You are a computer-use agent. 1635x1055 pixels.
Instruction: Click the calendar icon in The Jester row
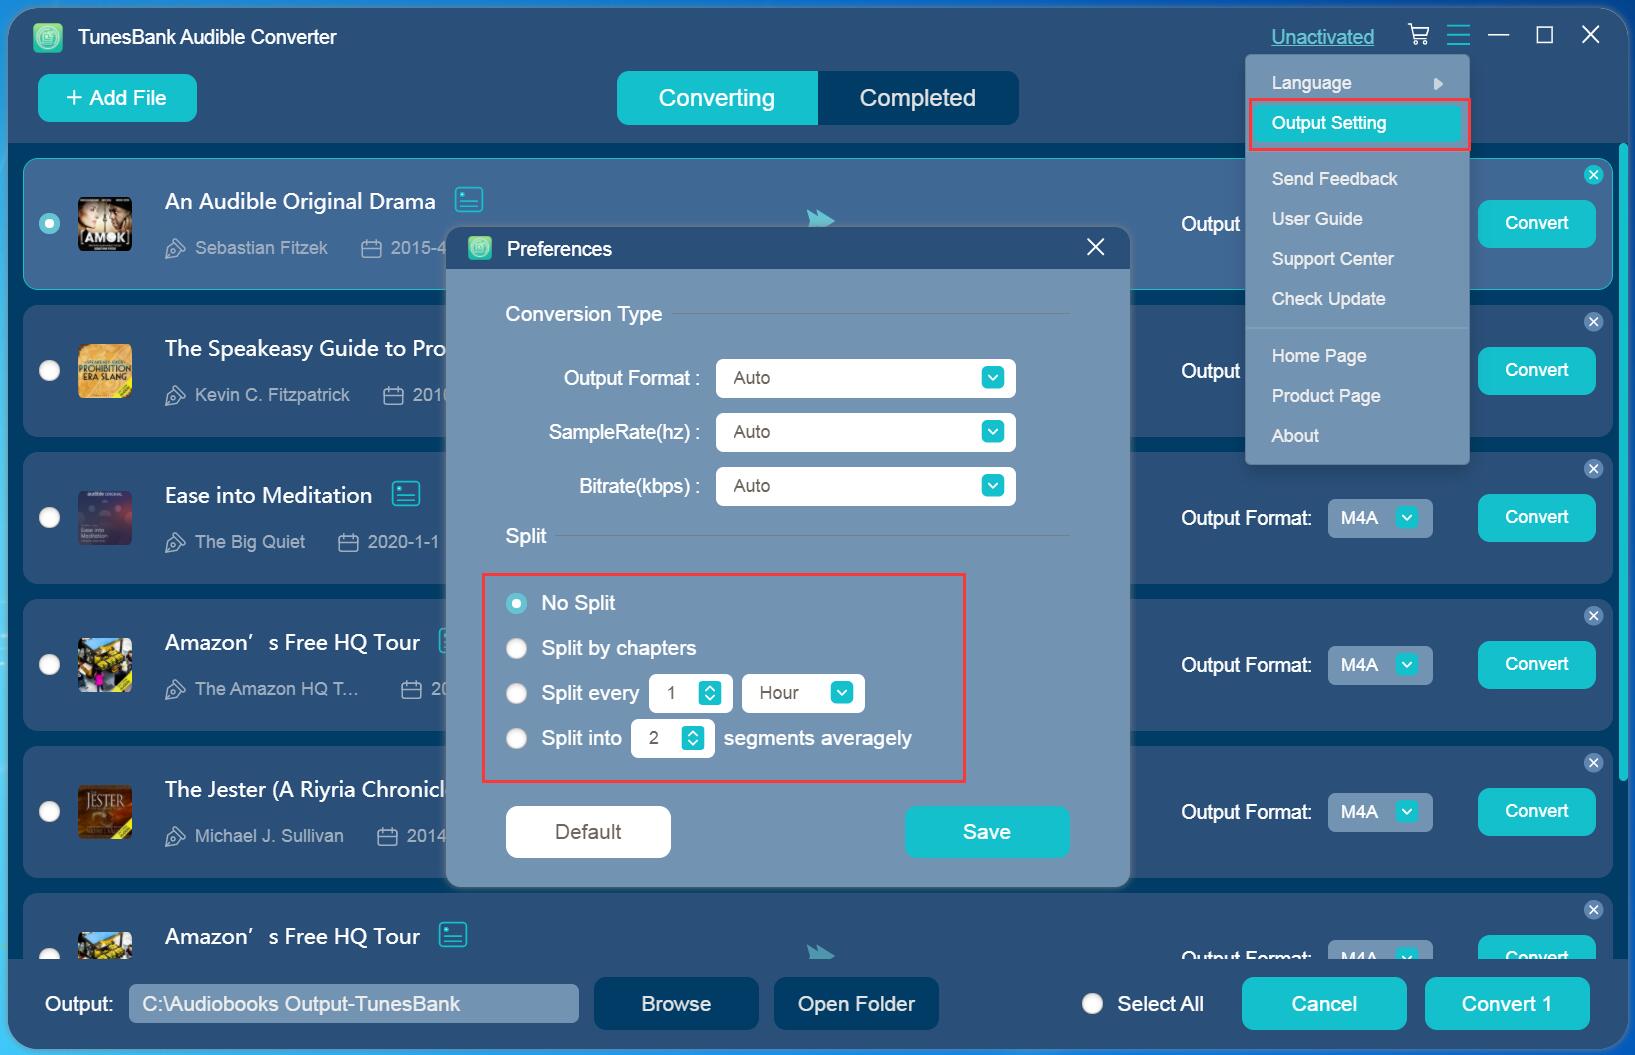click(x=387, y=836)
